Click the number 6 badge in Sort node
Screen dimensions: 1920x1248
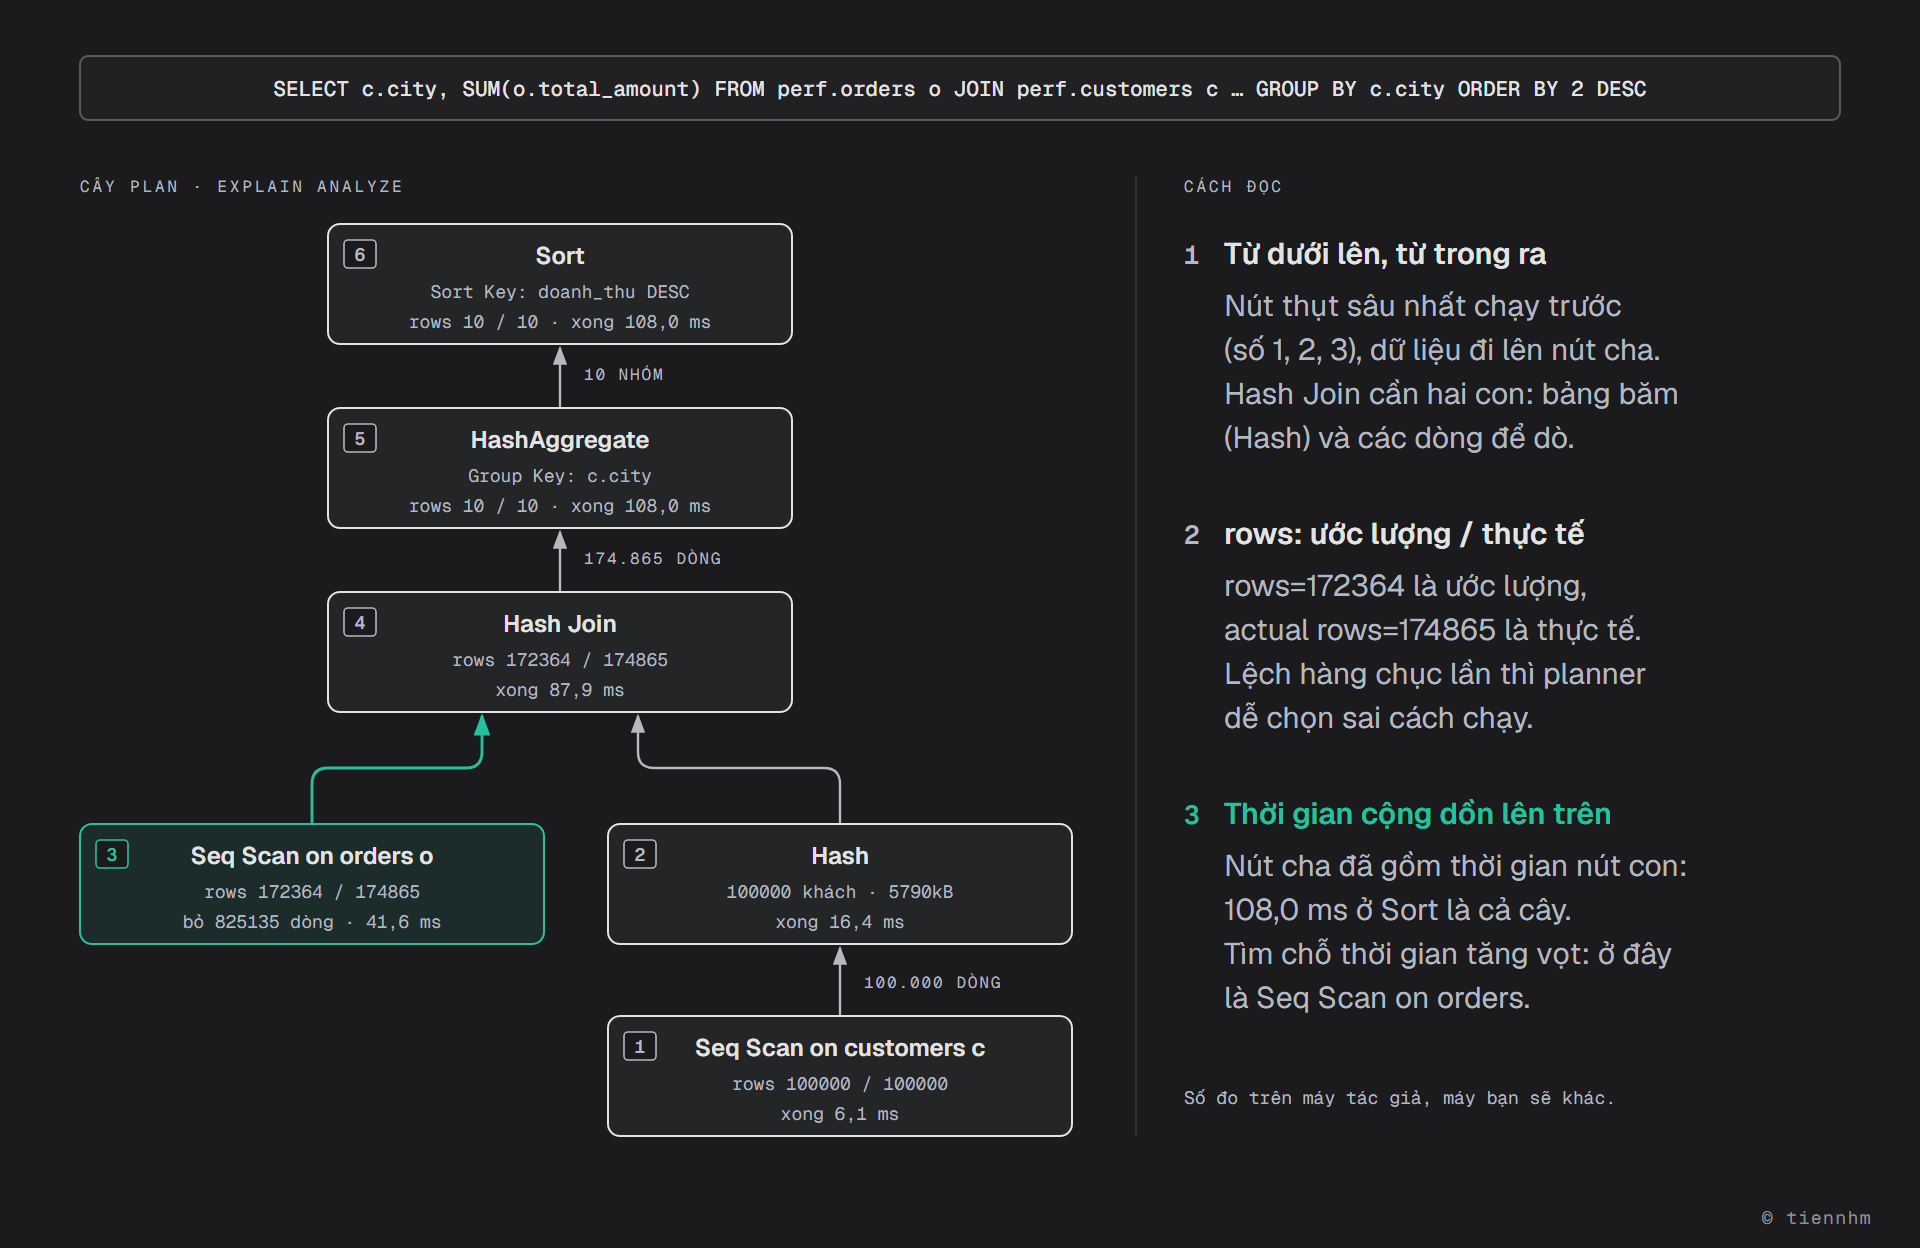pos(360,254)
